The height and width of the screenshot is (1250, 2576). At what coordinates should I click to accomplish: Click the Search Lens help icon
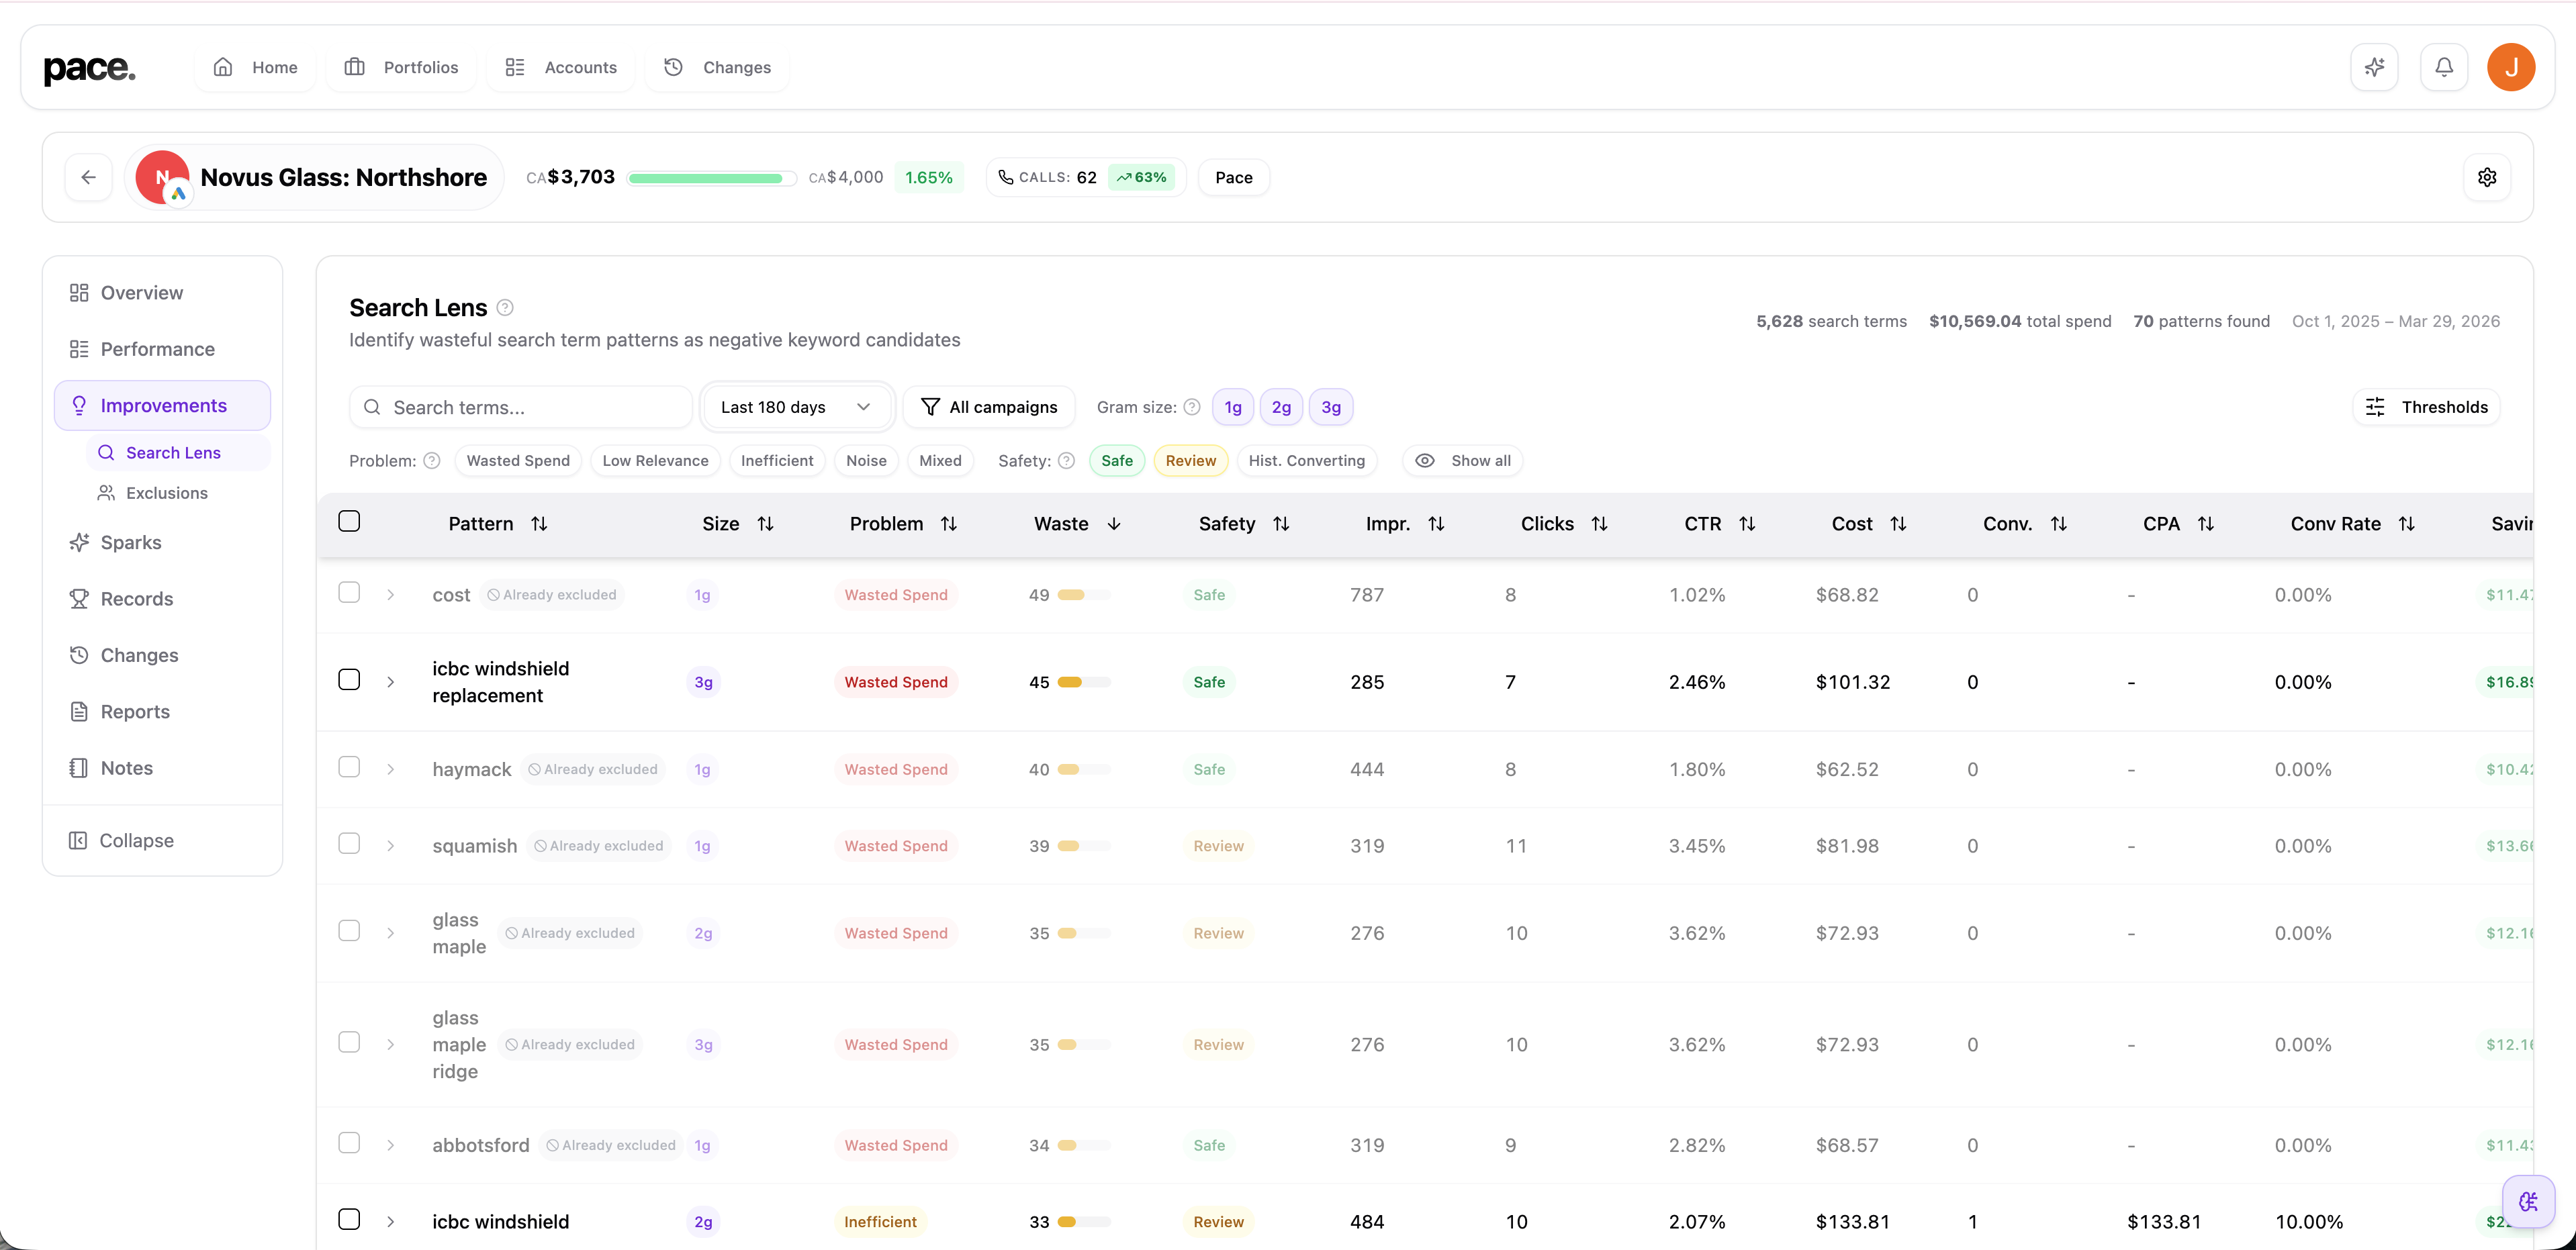click(x=505, y=307)
